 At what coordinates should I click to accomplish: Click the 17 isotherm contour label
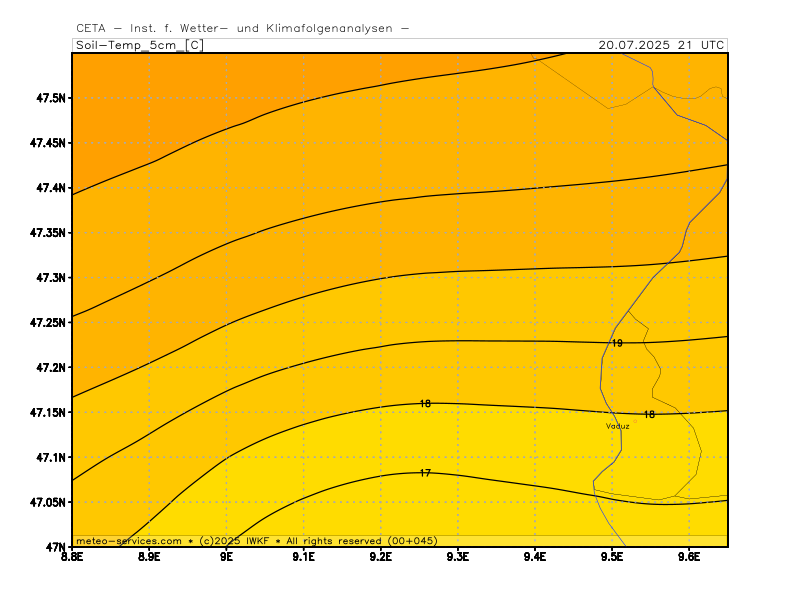pos(425,473)
